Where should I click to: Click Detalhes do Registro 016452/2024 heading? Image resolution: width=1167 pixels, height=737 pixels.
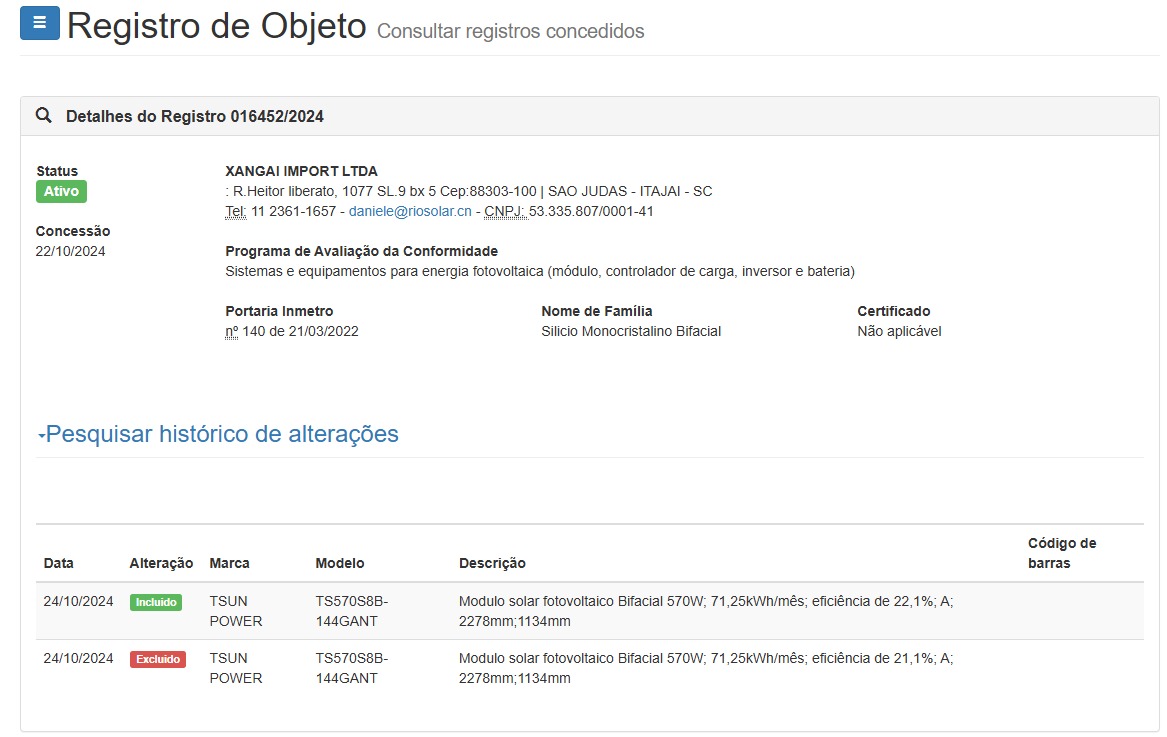[195, 116]
